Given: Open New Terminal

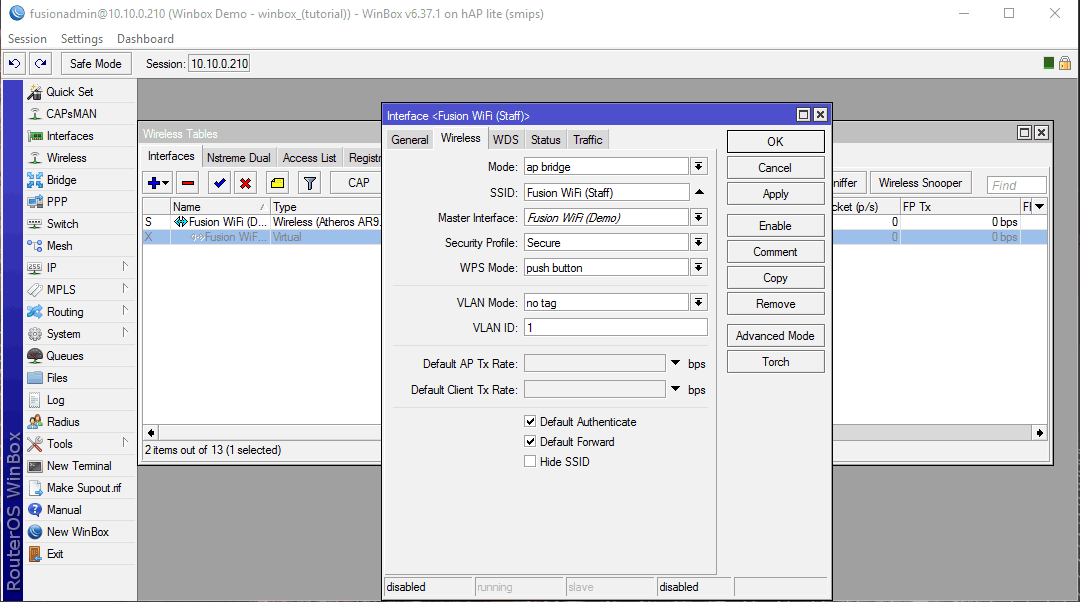Looking at the screenshot, I should (79, 466).
